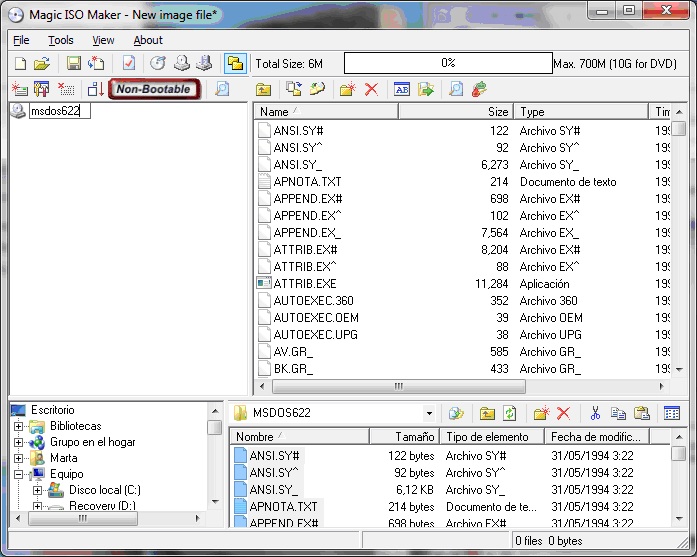Click the New image file icon
Screen dimensions: 697x557
(x=19, y=64)
